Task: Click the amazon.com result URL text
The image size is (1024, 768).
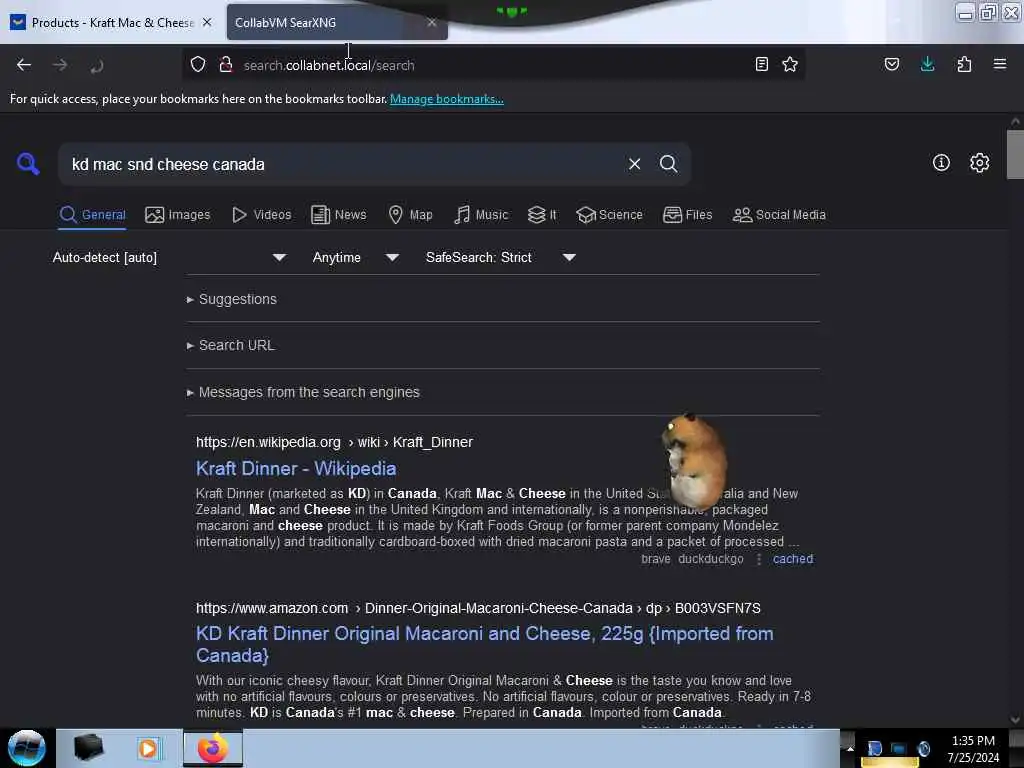Action: click(x=478, y=608)
